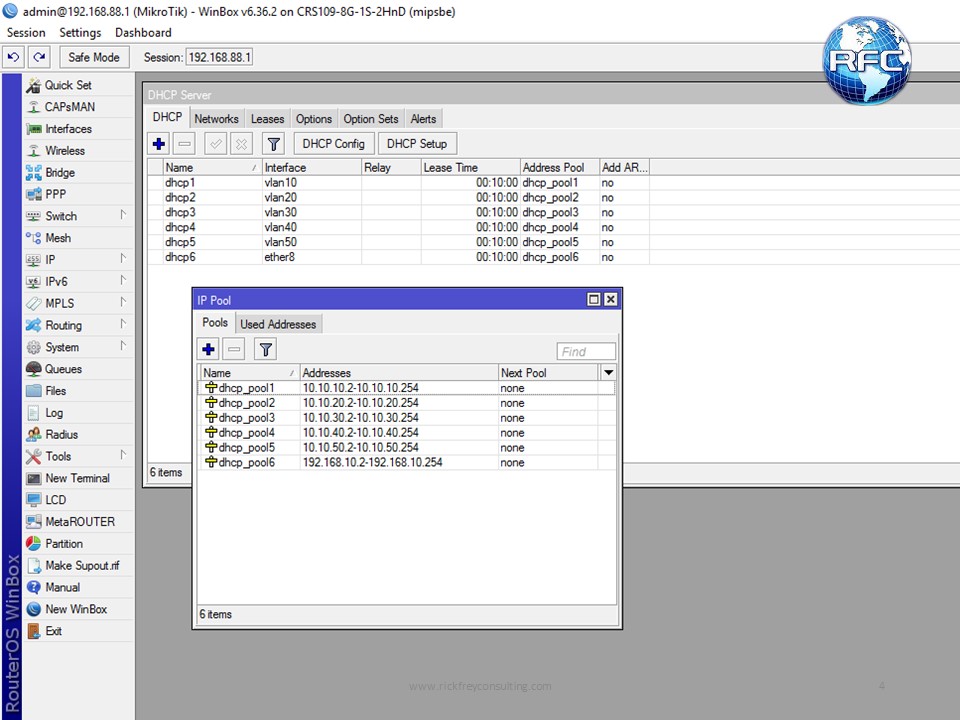The height and width of the screenshot is (720, 960).
Task: Open the Wireless settings
Action: (x=63, y=150)
